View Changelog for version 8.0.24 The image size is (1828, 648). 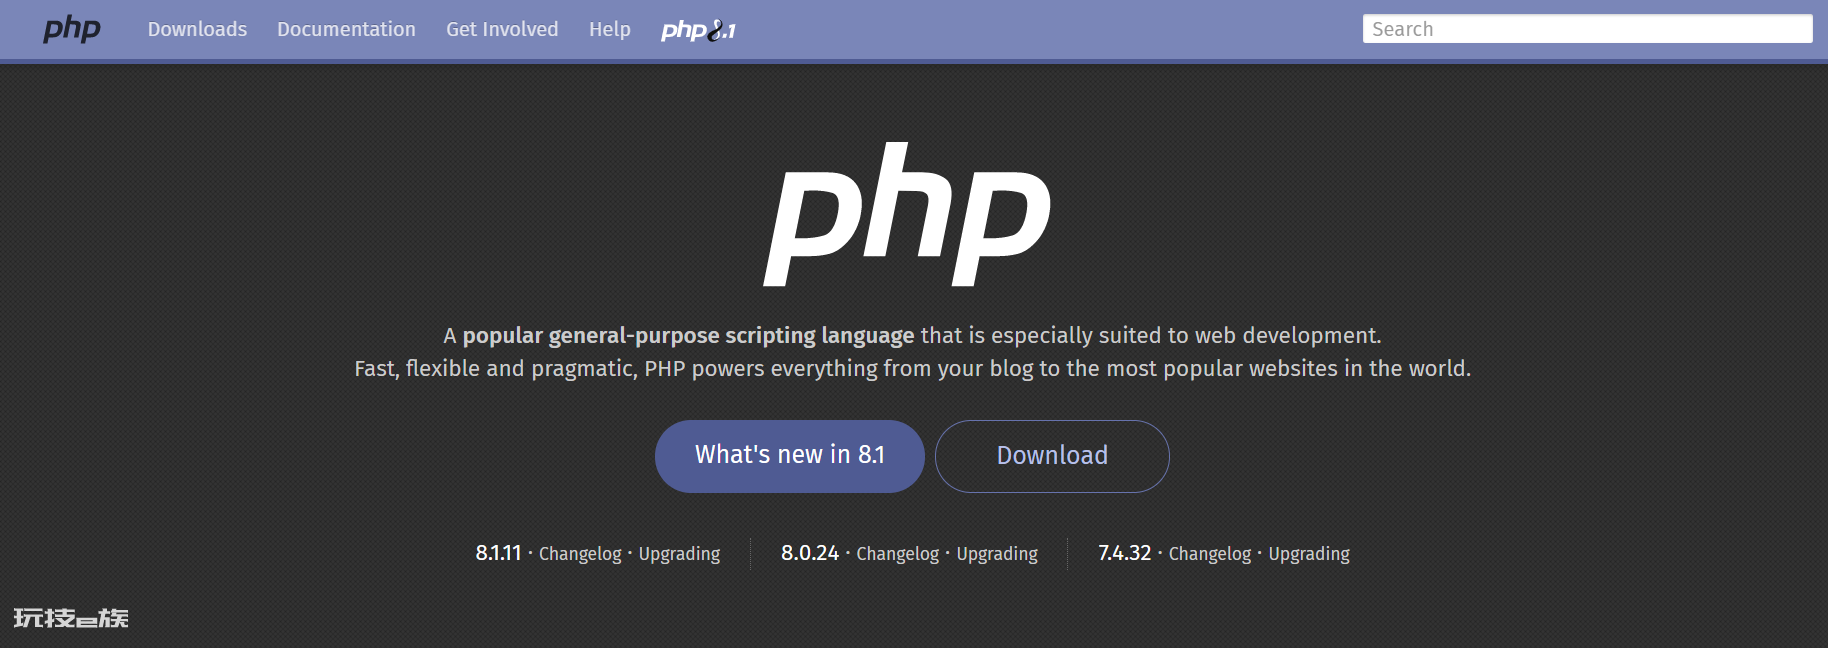[898, 554]
